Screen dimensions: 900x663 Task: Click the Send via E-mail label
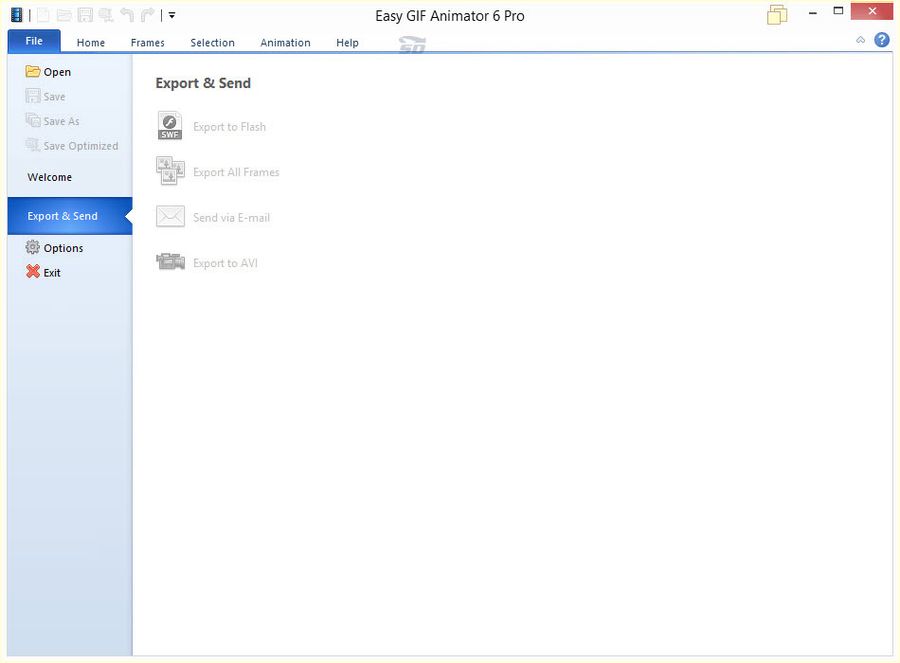point(231,218)
